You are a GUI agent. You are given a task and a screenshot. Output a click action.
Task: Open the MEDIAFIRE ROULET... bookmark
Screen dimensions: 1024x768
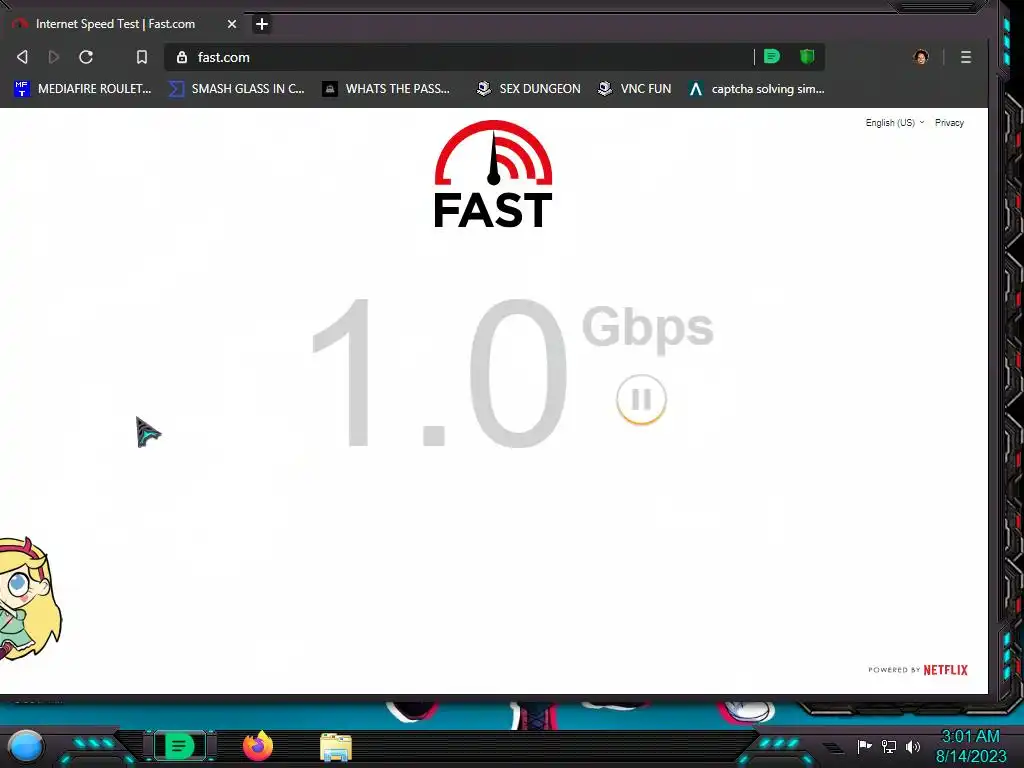pyautogui.click(x=83, y=89)
